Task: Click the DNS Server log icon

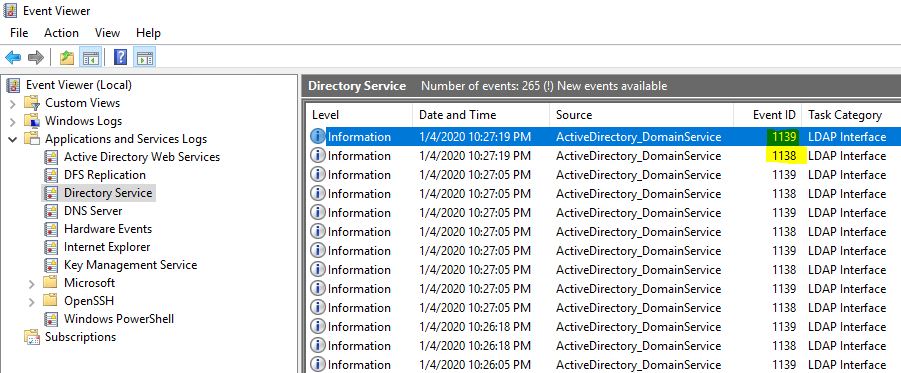Action: tap(52, 211)
